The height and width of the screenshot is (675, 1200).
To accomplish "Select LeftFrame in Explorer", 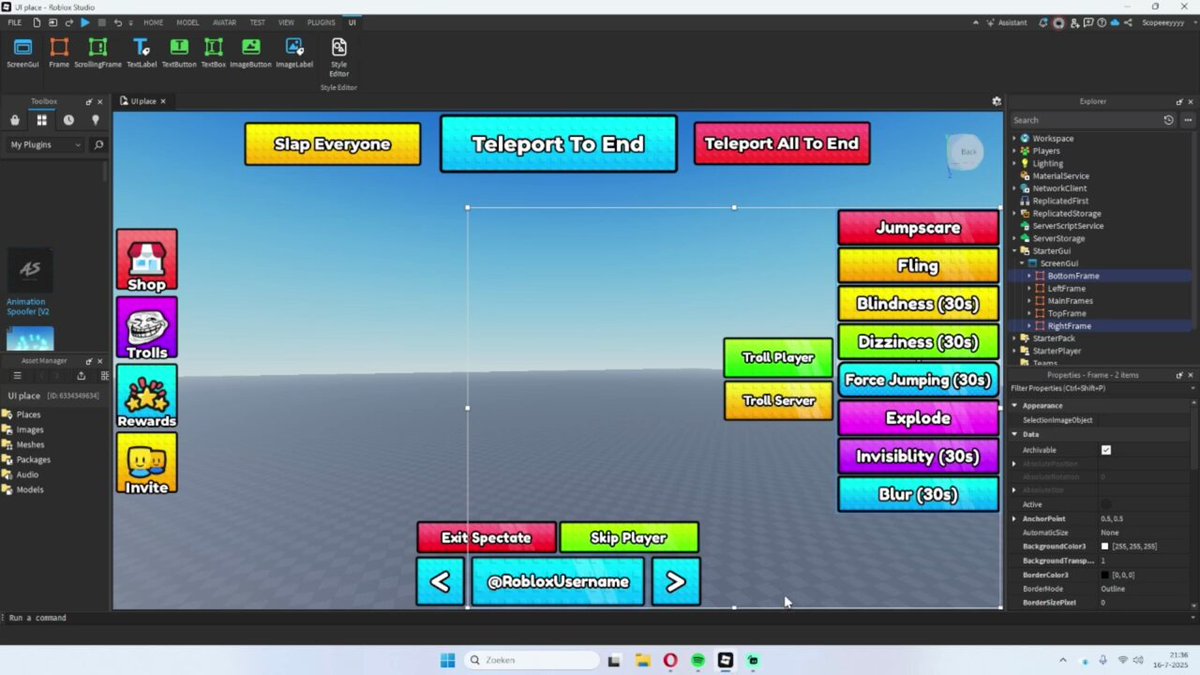I will 1066,288.
